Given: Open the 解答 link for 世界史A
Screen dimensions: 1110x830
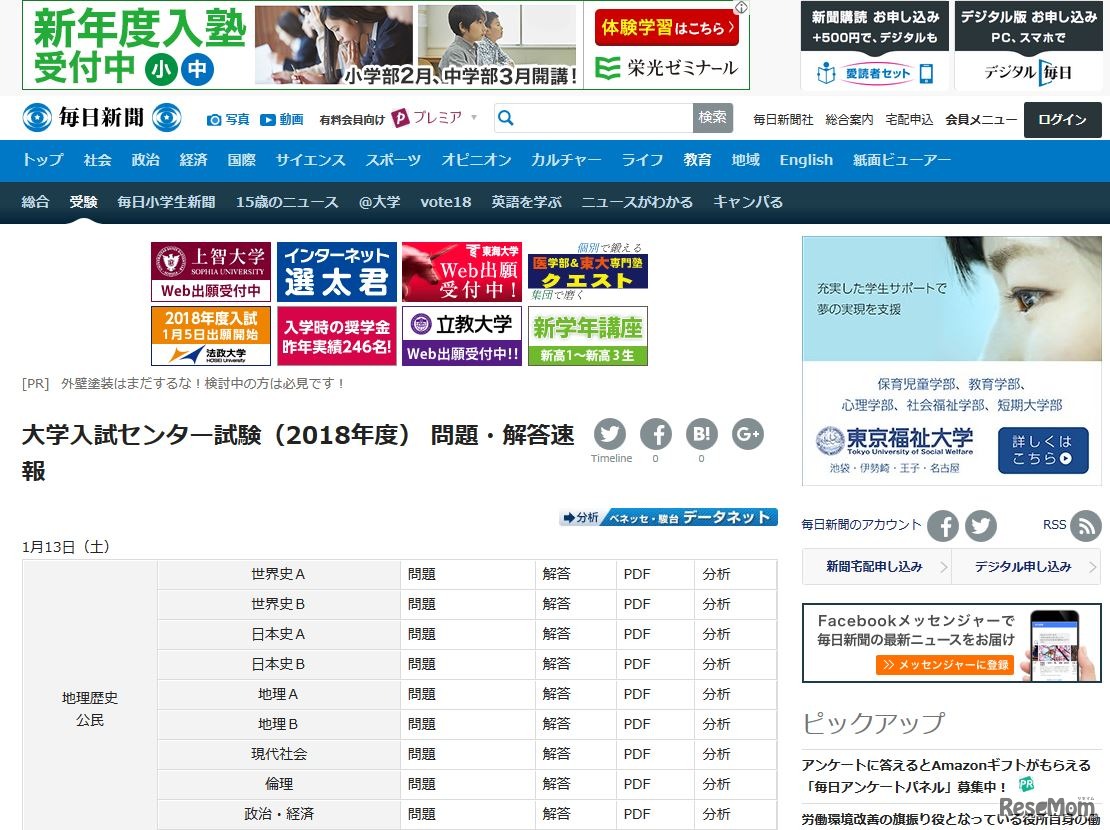Looking at the screenshot, I should [556, 573].
